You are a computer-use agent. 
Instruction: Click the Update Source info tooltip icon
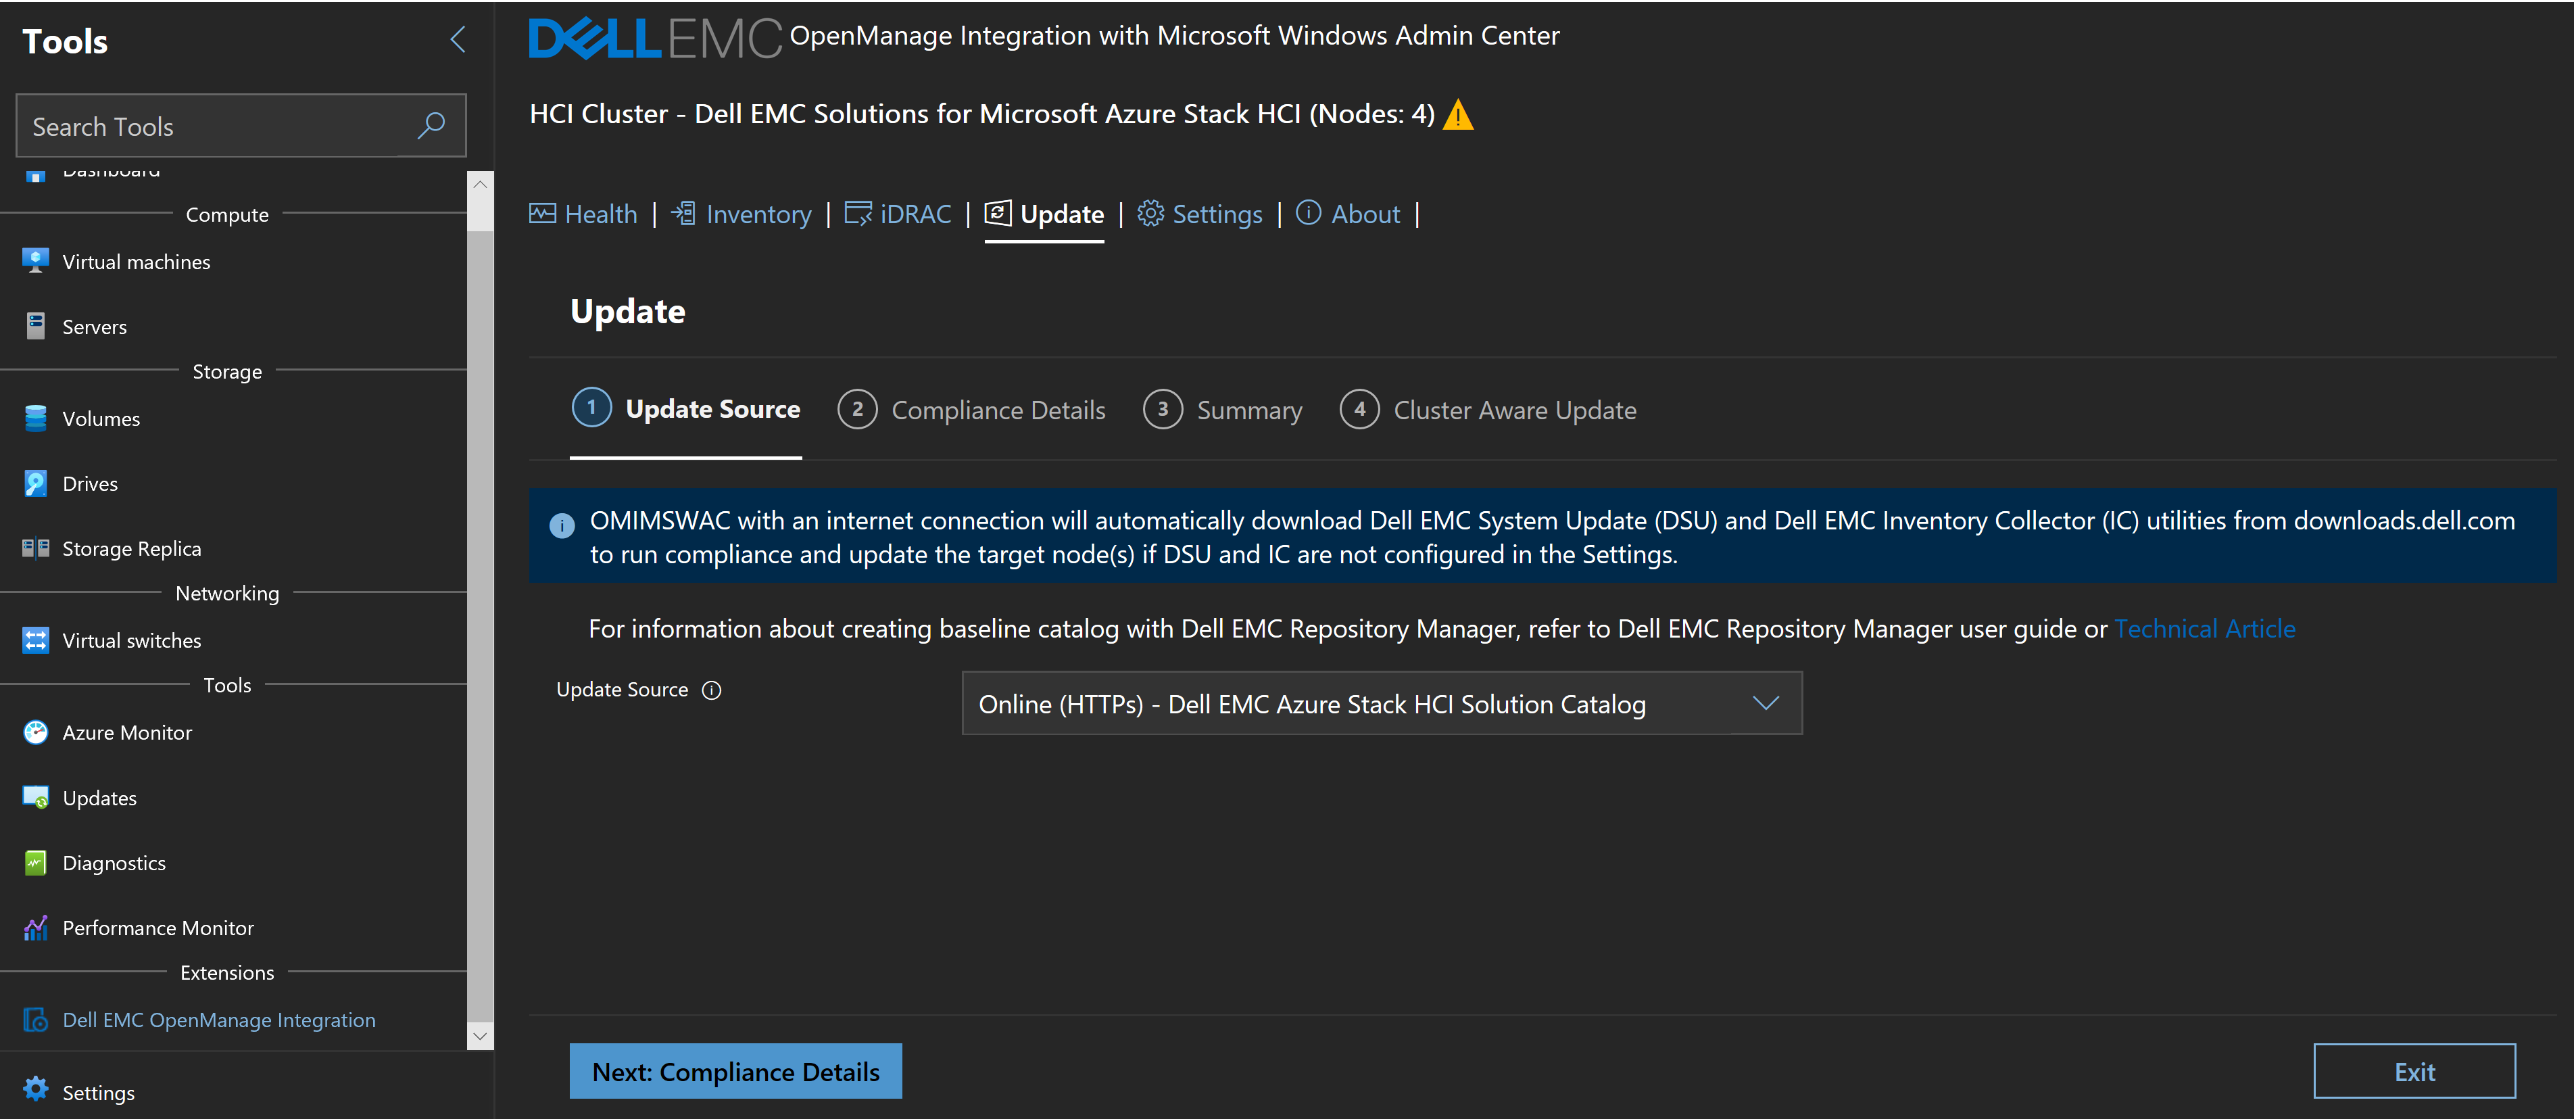click(x=711, y=690)
